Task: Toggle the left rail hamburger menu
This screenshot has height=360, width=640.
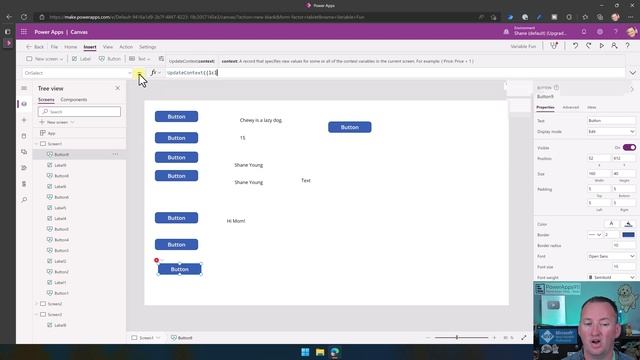Action: click(24, 88)
